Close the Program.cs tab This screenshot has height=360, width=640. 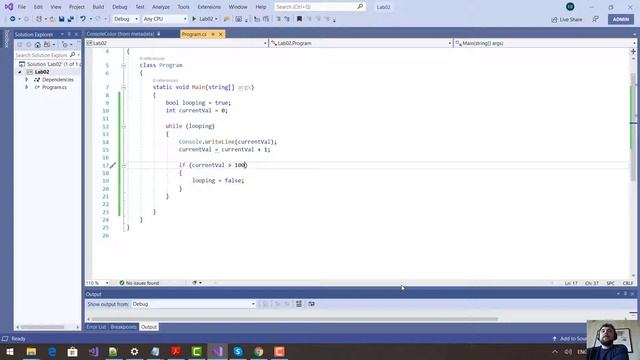click(221, 34)
